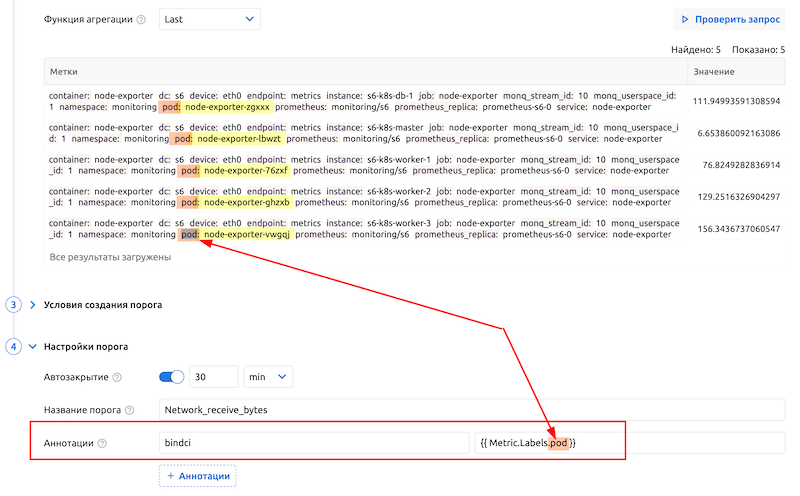Click step 3 circle number icon
800x496 pixels.
14,304
